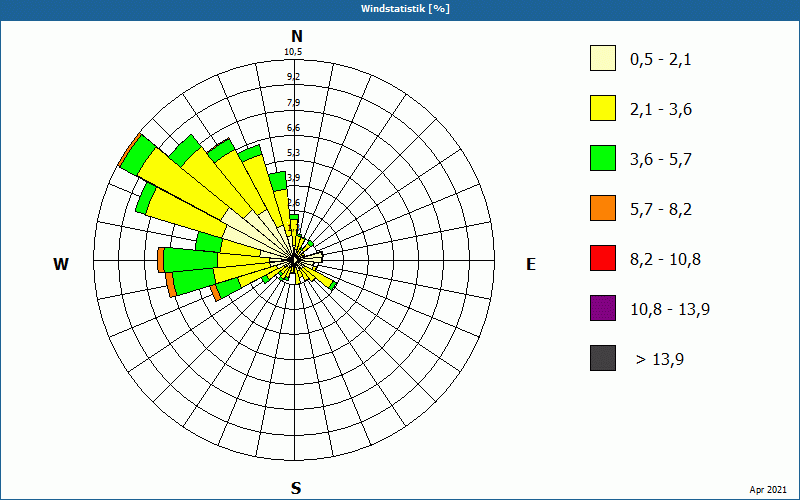Click the legend label '0,5 - 2,1'
This screenshot has width=800, height=500.
(661, 60)
